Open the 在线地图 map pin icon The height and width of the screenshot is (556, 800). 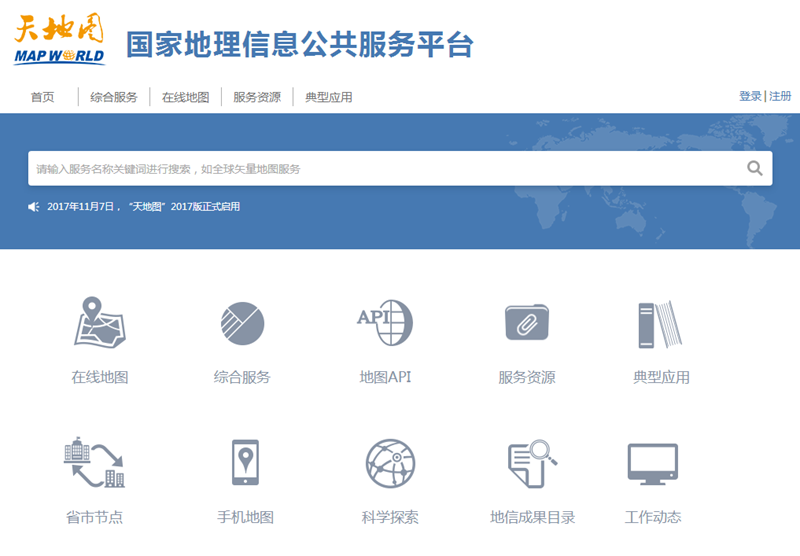pos(100,323)
